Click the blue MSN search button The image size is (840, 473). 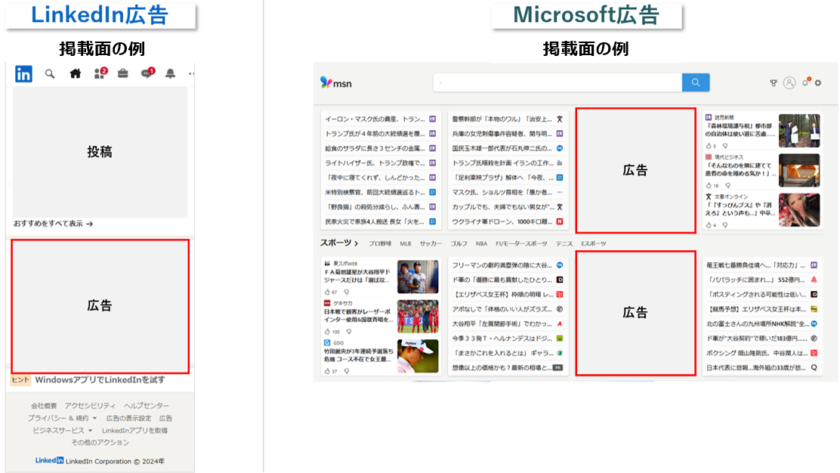tap(695, 83)
